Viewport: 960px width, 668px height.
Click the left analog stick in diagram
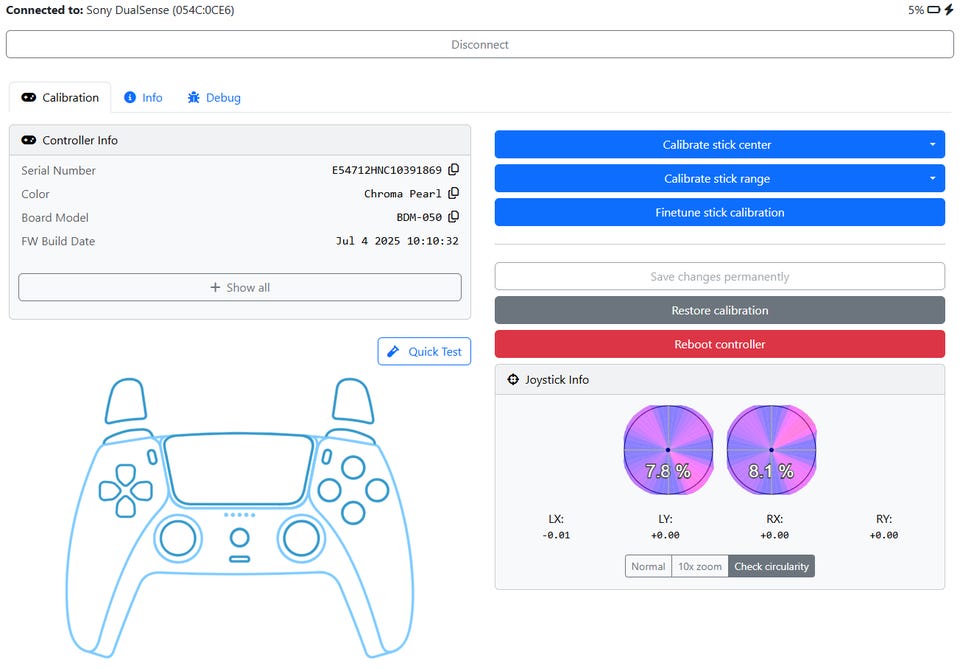click(178, 538)
